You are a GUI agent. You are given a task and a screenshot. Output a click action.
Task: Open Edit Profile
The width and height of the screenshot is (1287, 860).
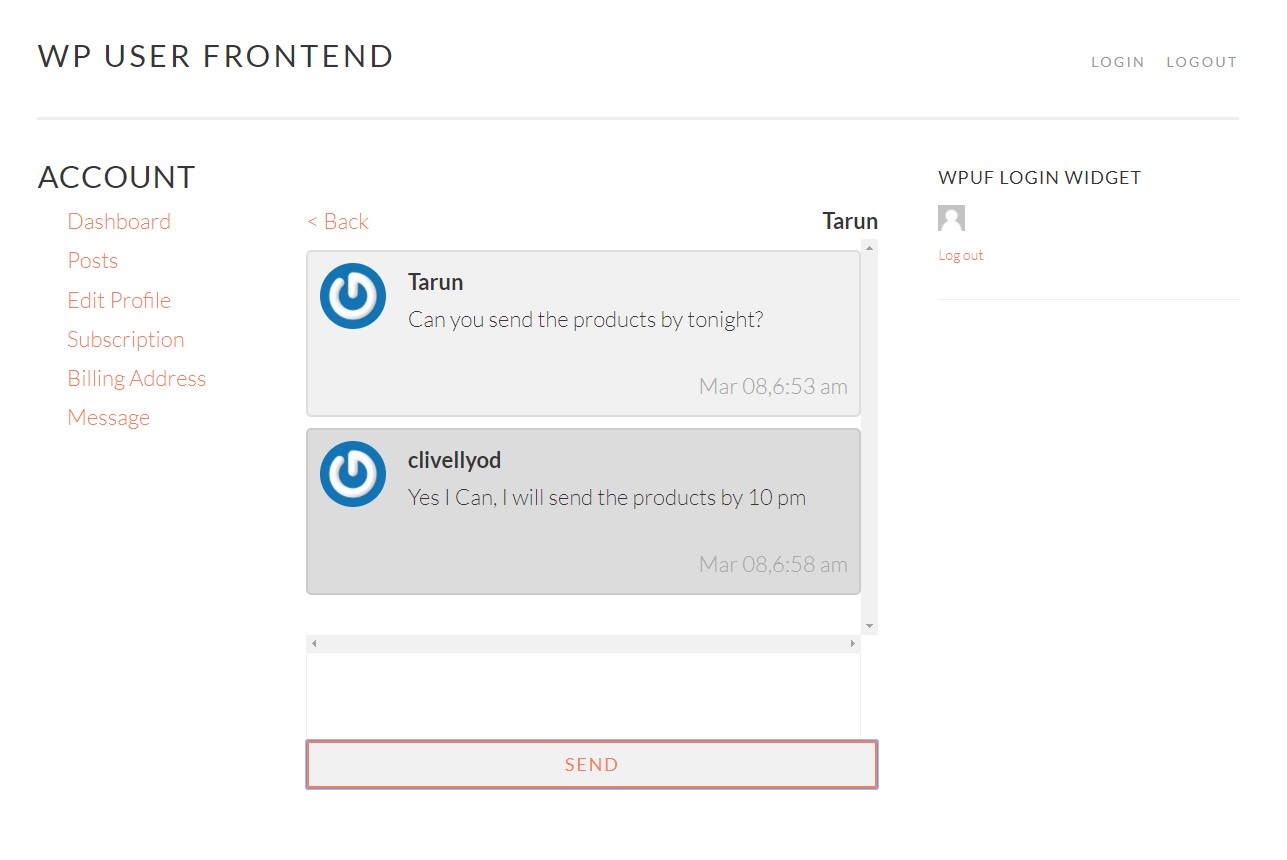pos(119,300)
